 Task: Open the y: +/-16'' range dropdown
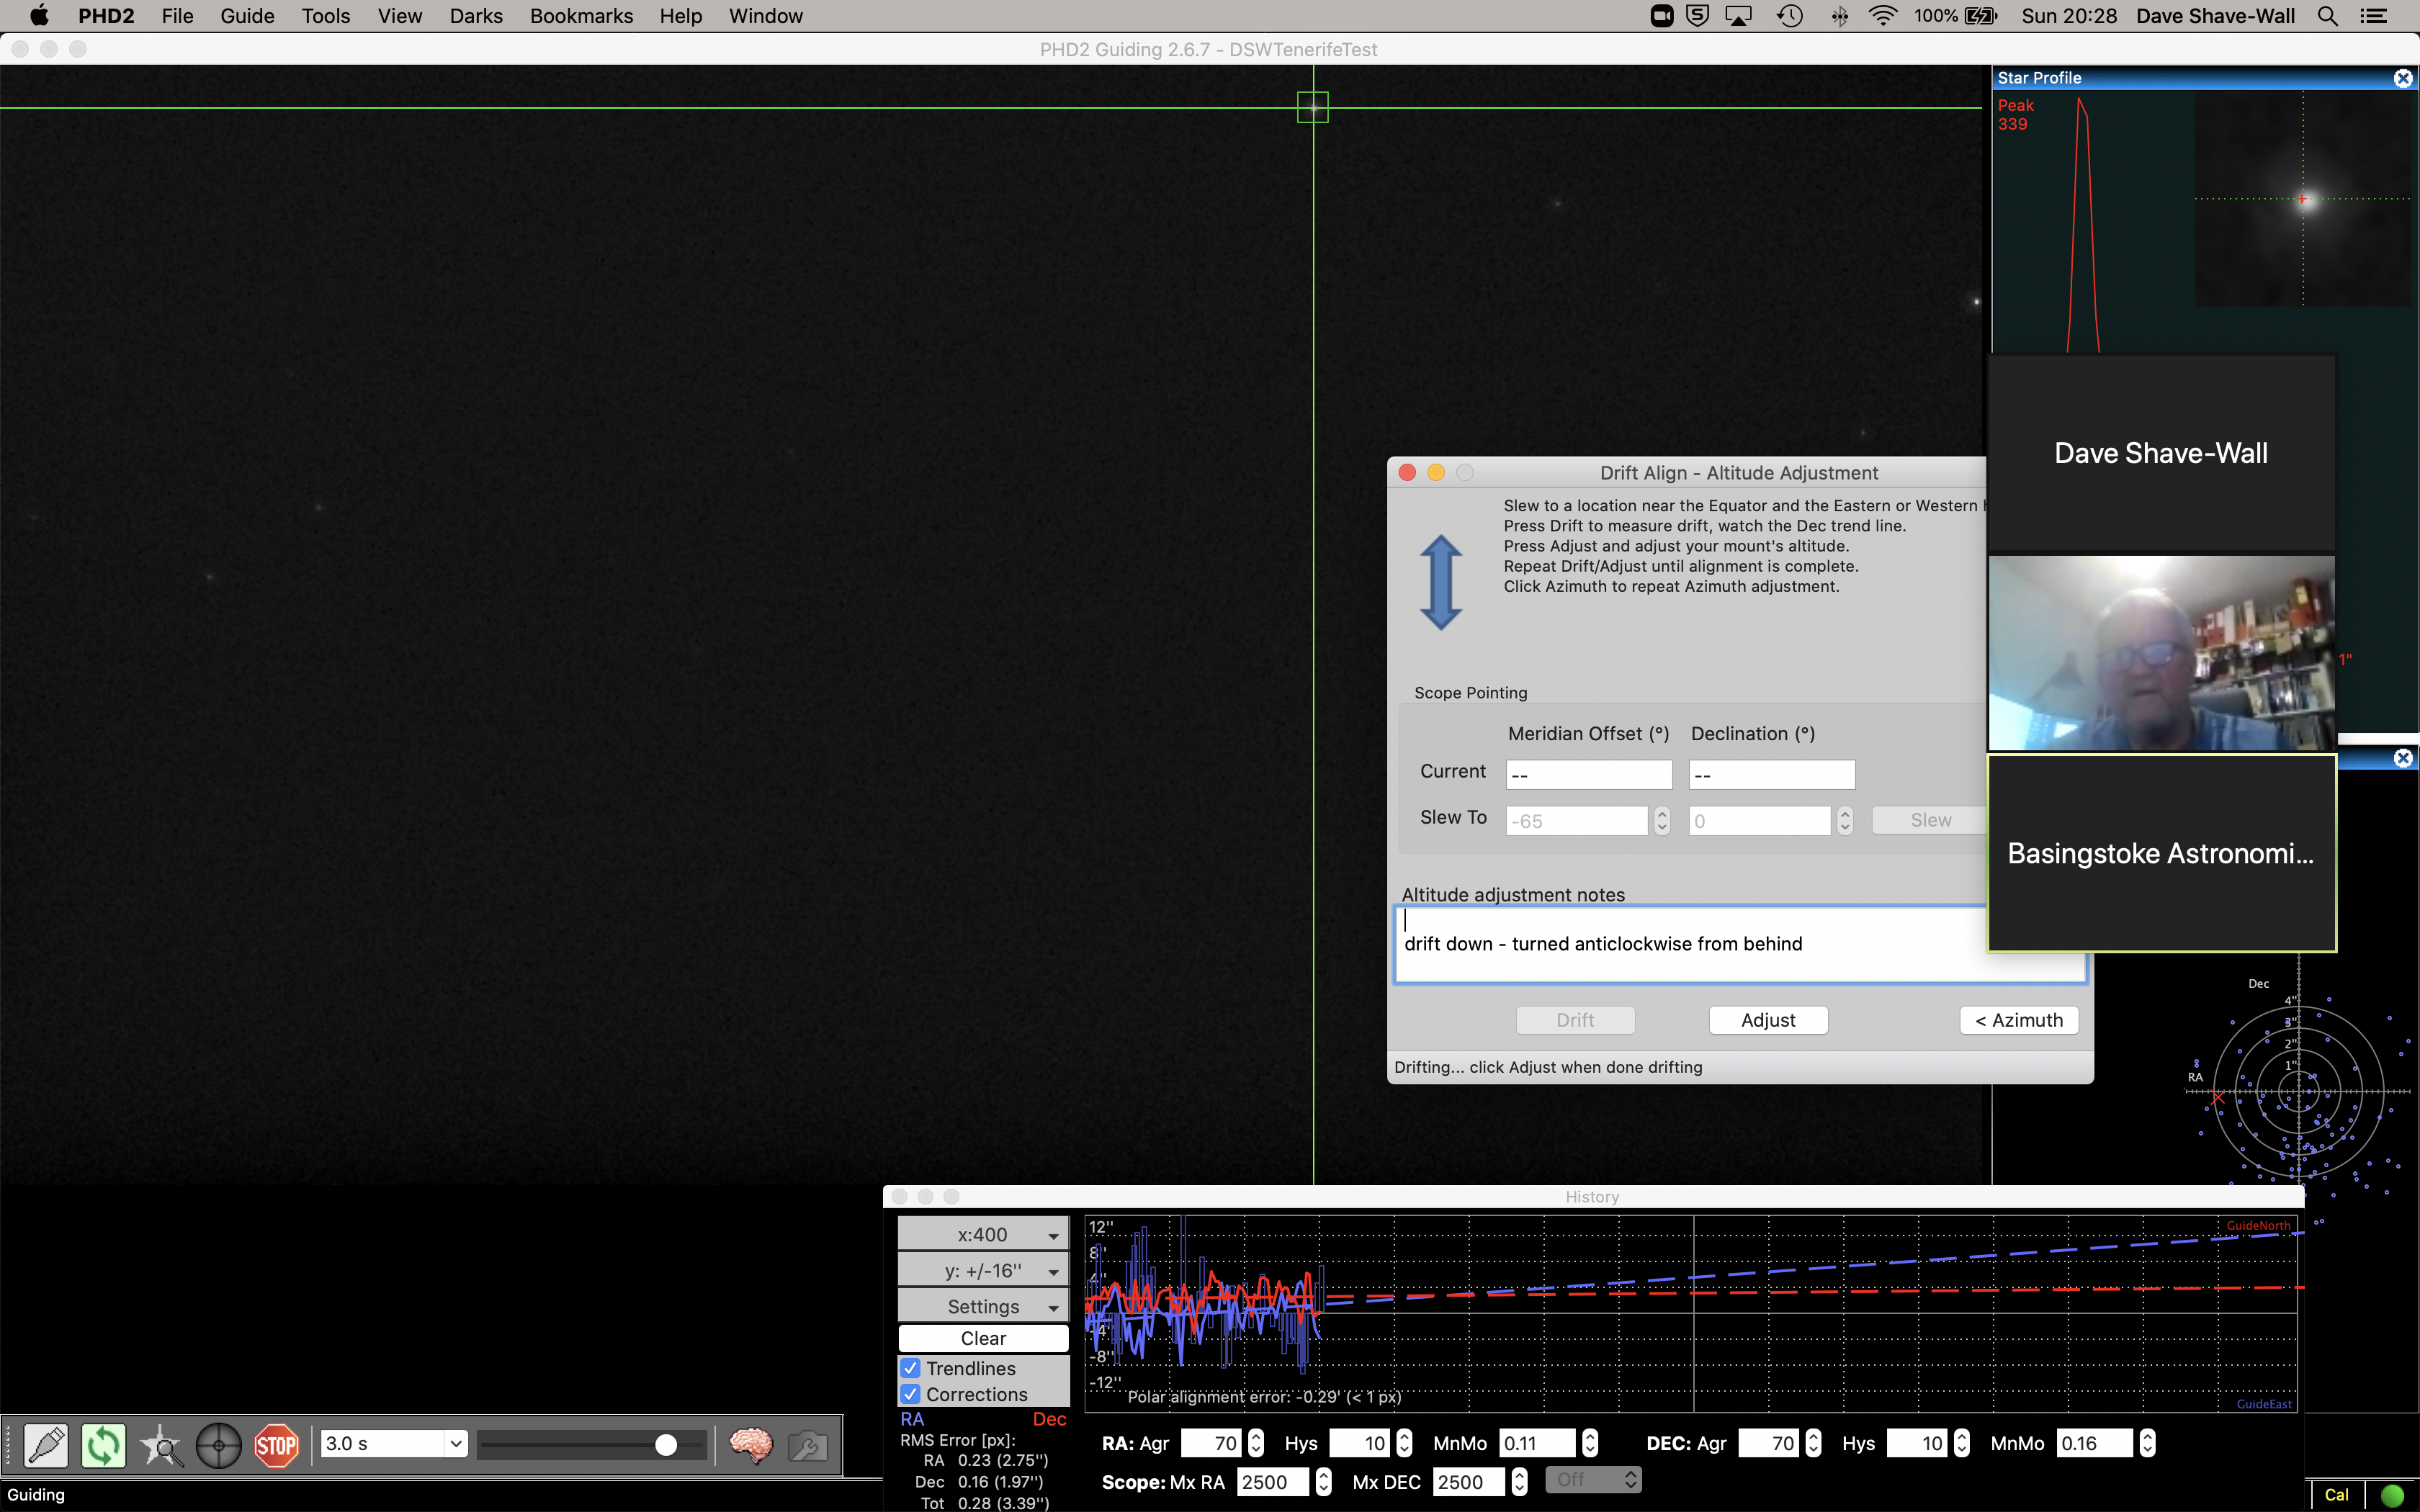[x=983, y=1271]
